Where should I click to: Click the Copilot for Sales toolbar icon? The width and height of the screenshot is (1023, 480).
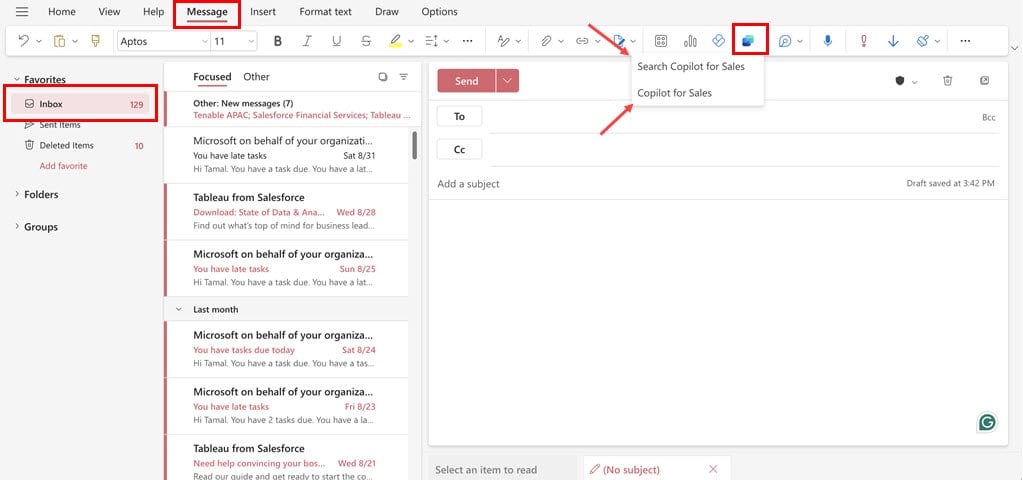(x=748, y=40)
